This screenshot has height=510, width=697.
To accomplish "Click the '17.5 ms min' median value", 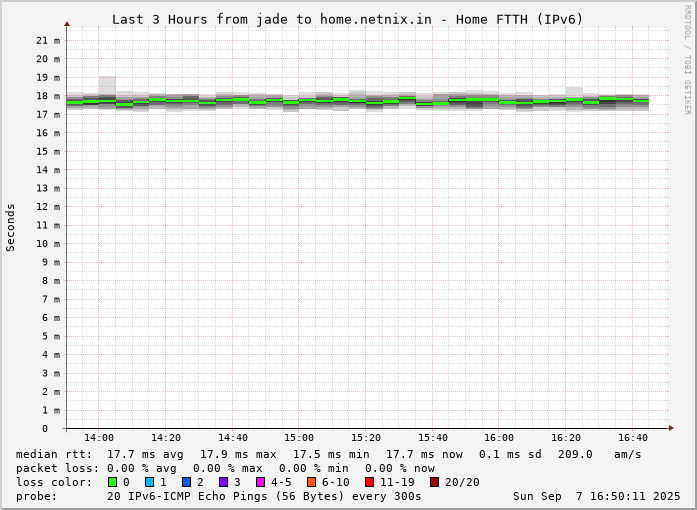I will (331, 454).
